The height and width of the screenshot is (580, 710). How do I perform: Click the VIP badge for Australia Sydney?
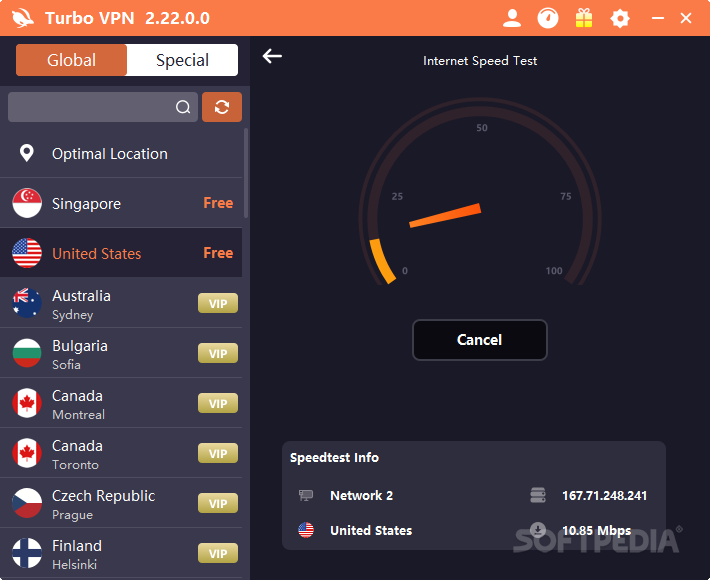[218, 303]
